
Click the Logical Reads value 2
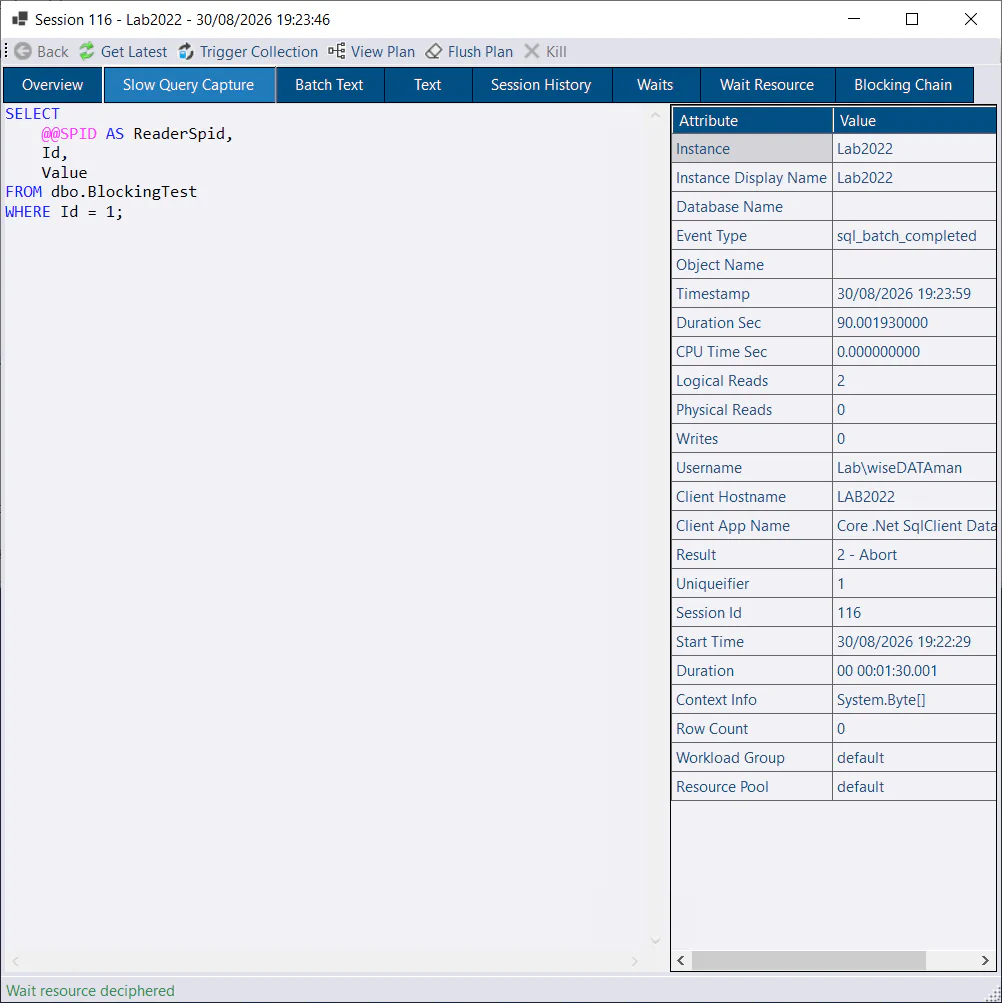(914, 381)
